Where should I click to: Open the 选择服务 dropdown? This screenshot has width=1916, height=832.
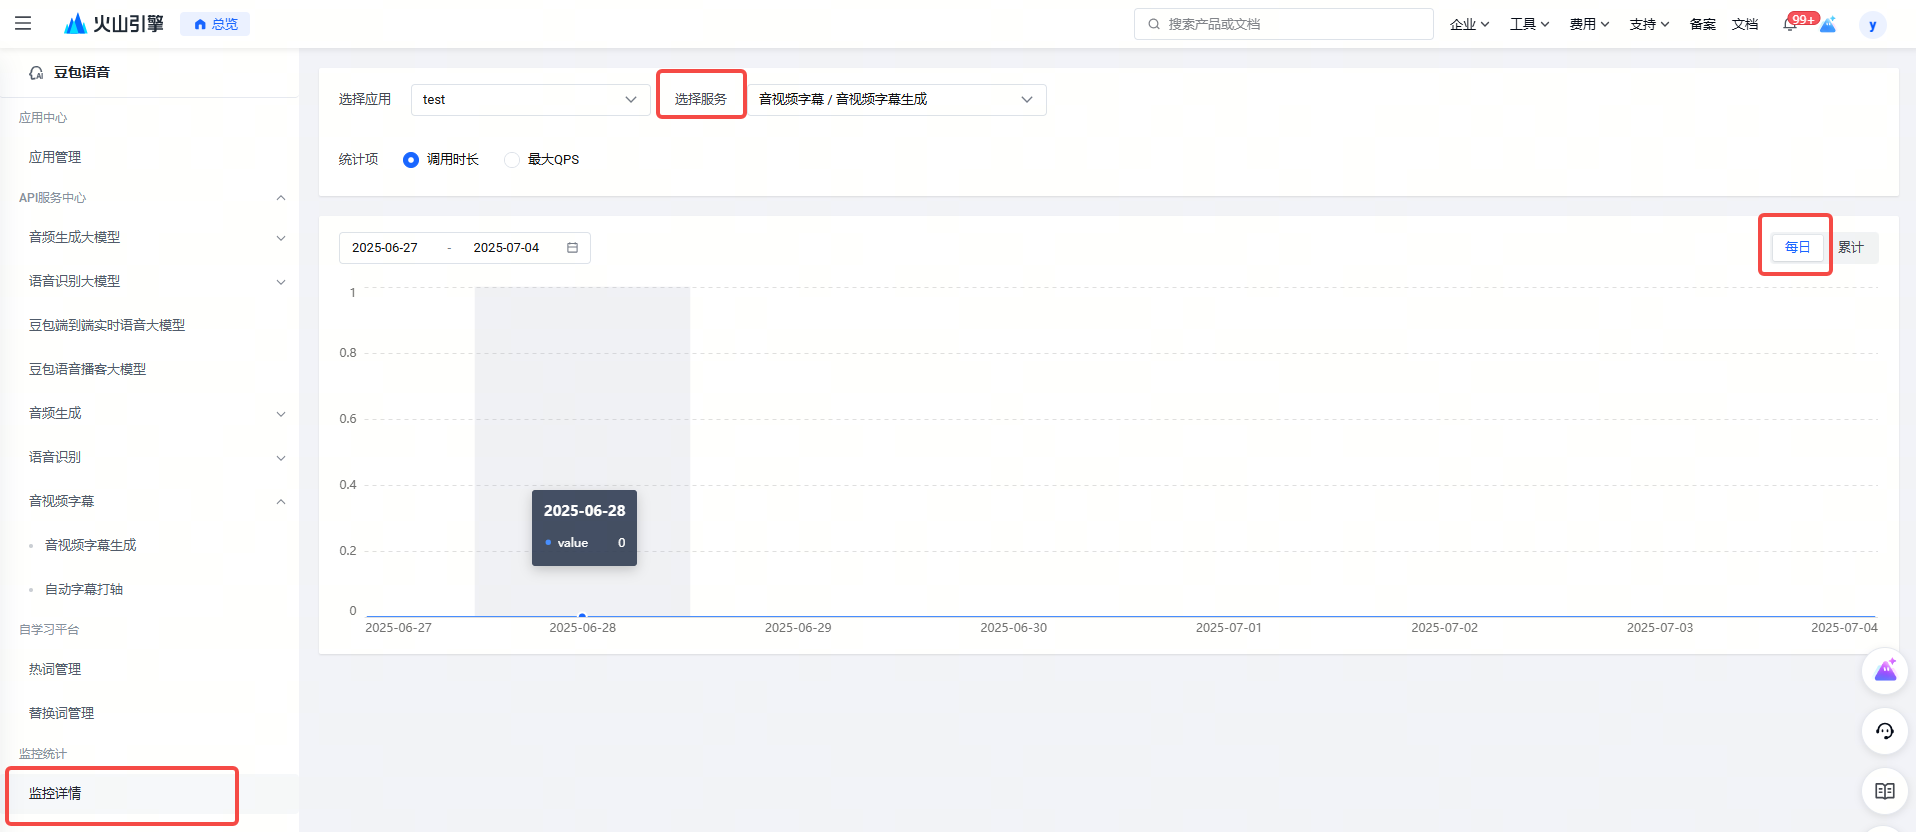coord(897,100)
